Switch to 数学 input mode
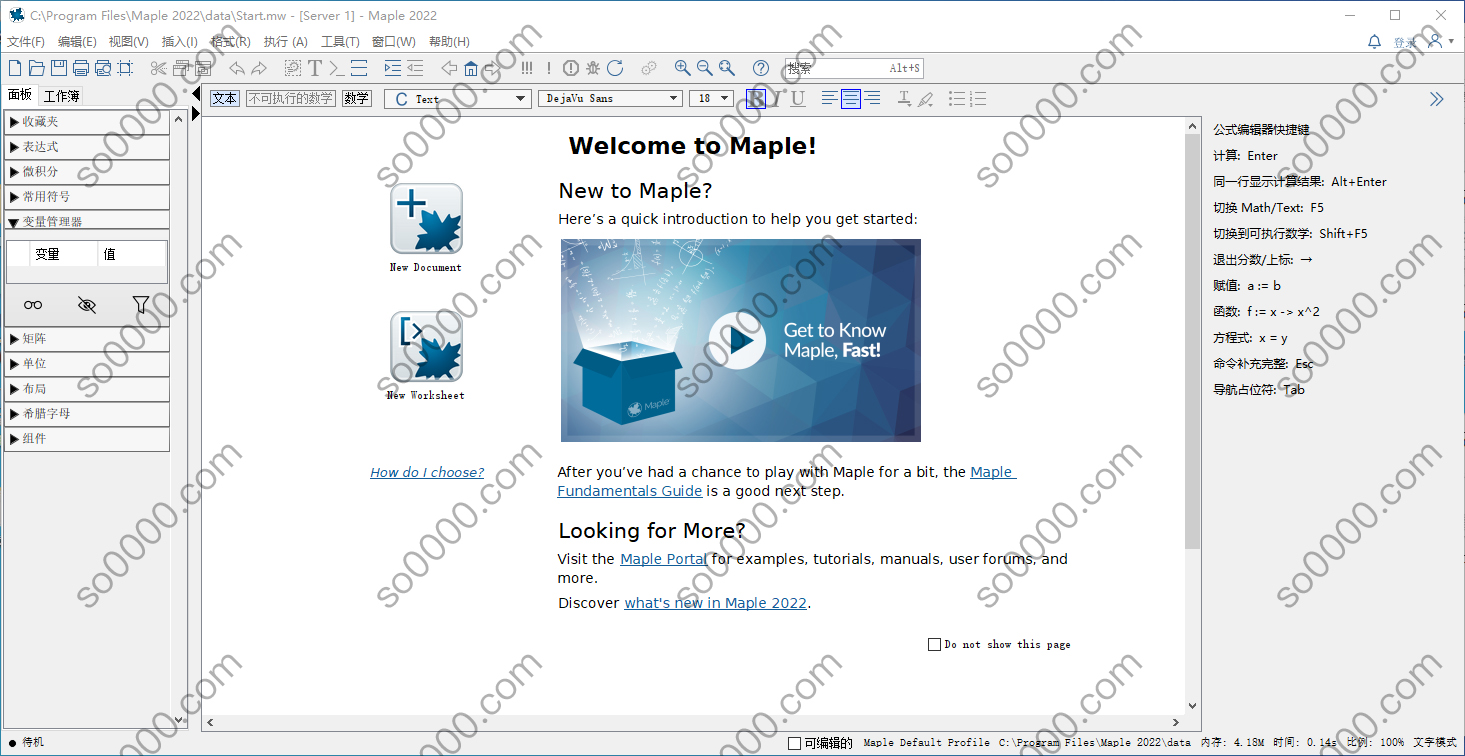The width and height of the screenshot is (1465, 756). [356, 98]
